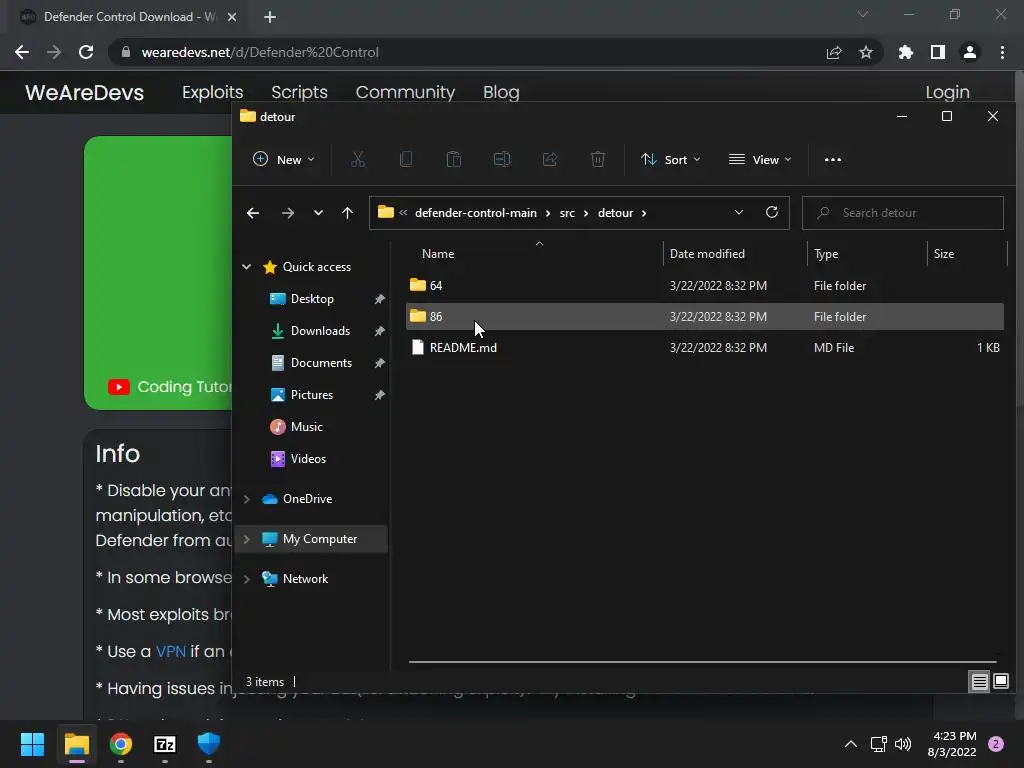Expand the Network tree node

247,579
